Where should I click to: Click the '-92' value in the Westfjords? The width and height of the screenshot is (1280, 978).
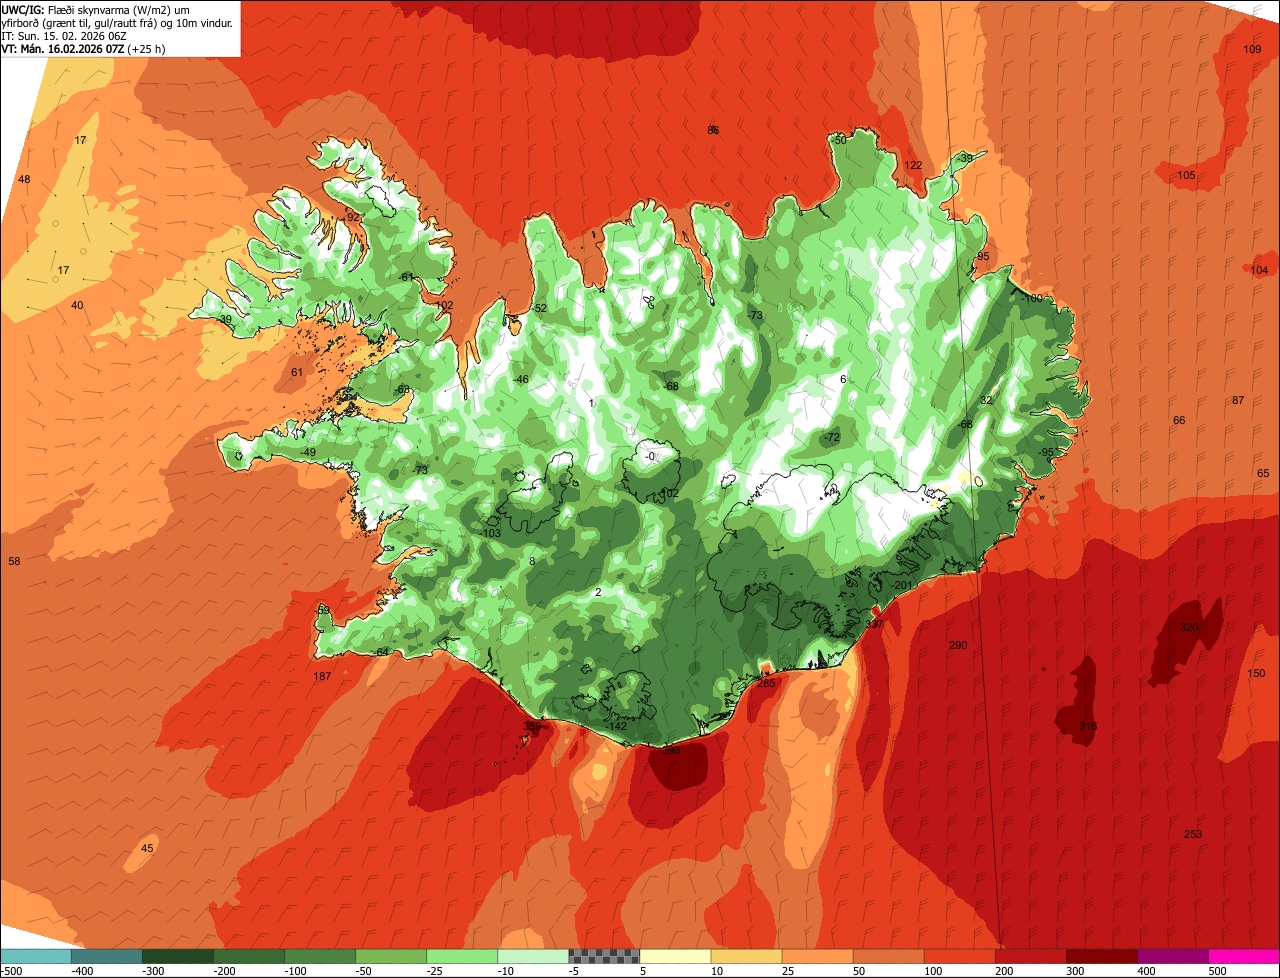[351, 217]
